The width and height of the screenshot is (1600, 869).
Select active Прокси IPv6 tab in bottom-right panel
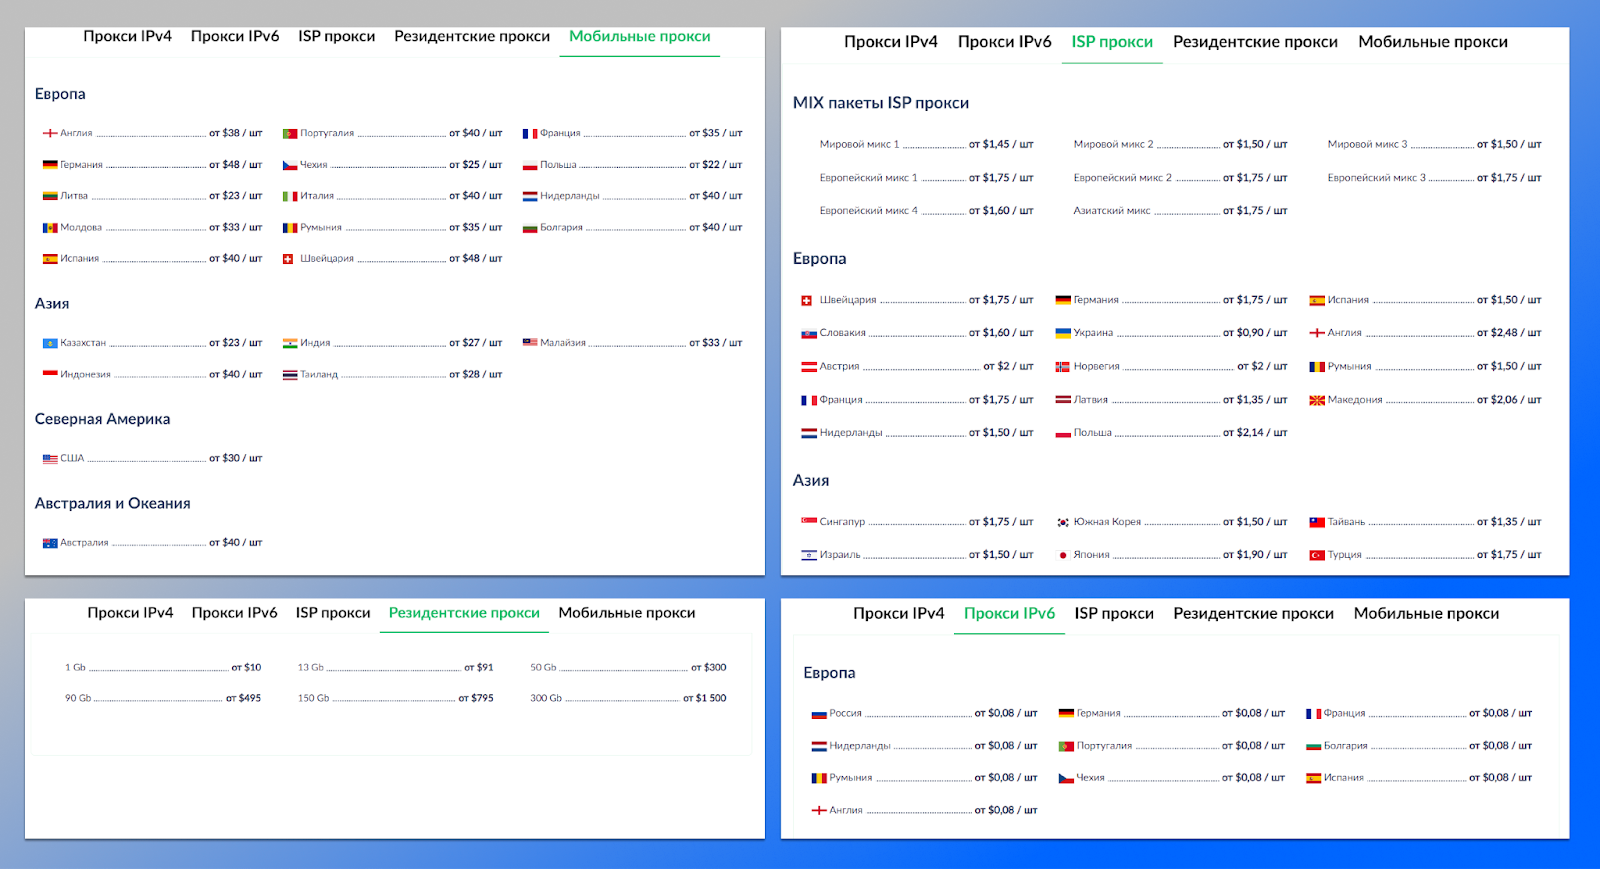tap(1009, 614)
